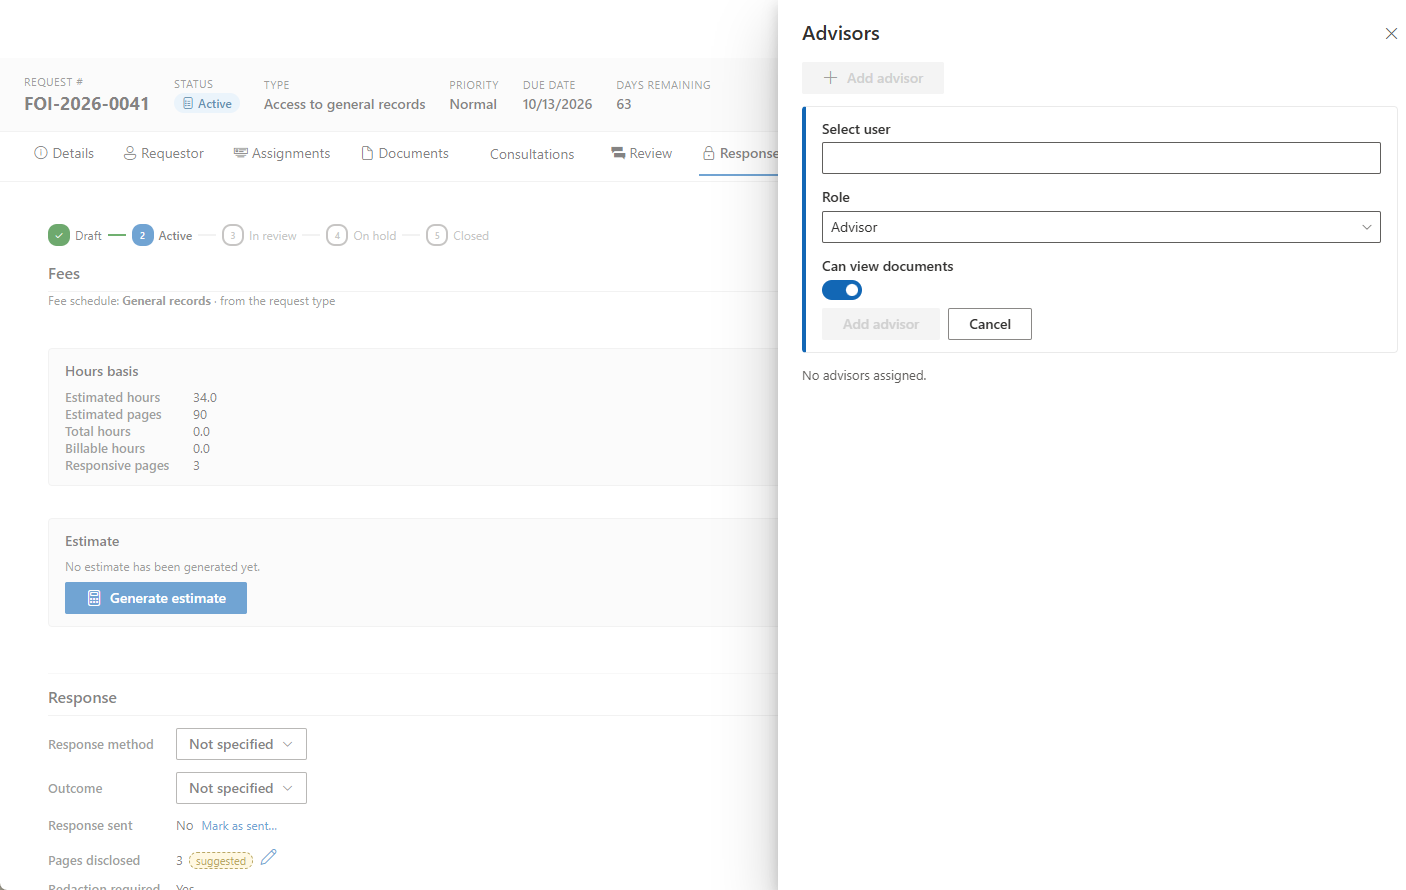
Task: Focus the Select user input field
Action: coord(1101,158)
